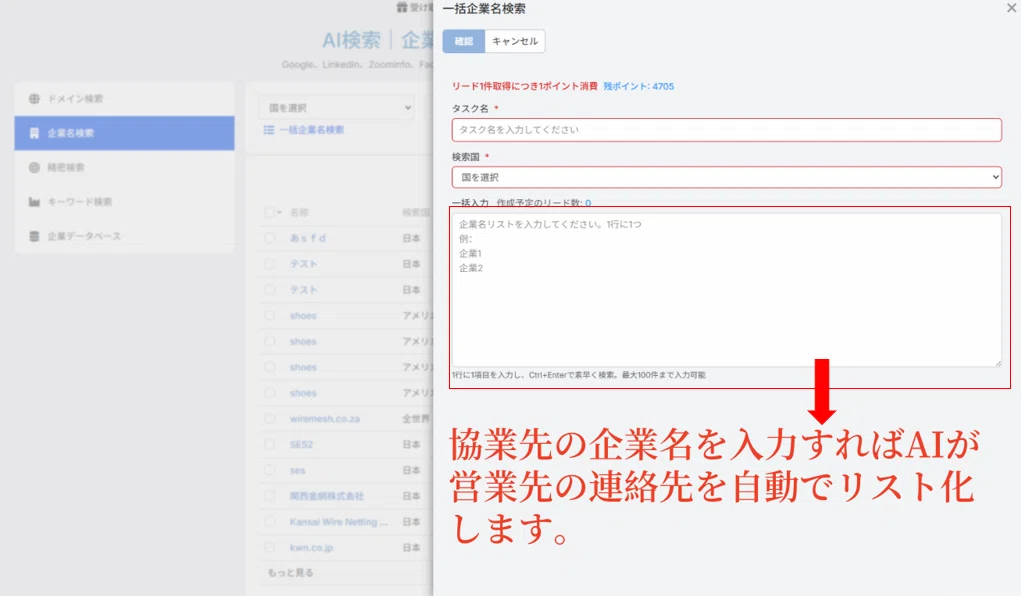Select the checkbox next to 関西金網株式会社
This screenshot has height=596, width=1021.
tap(269, 496)
